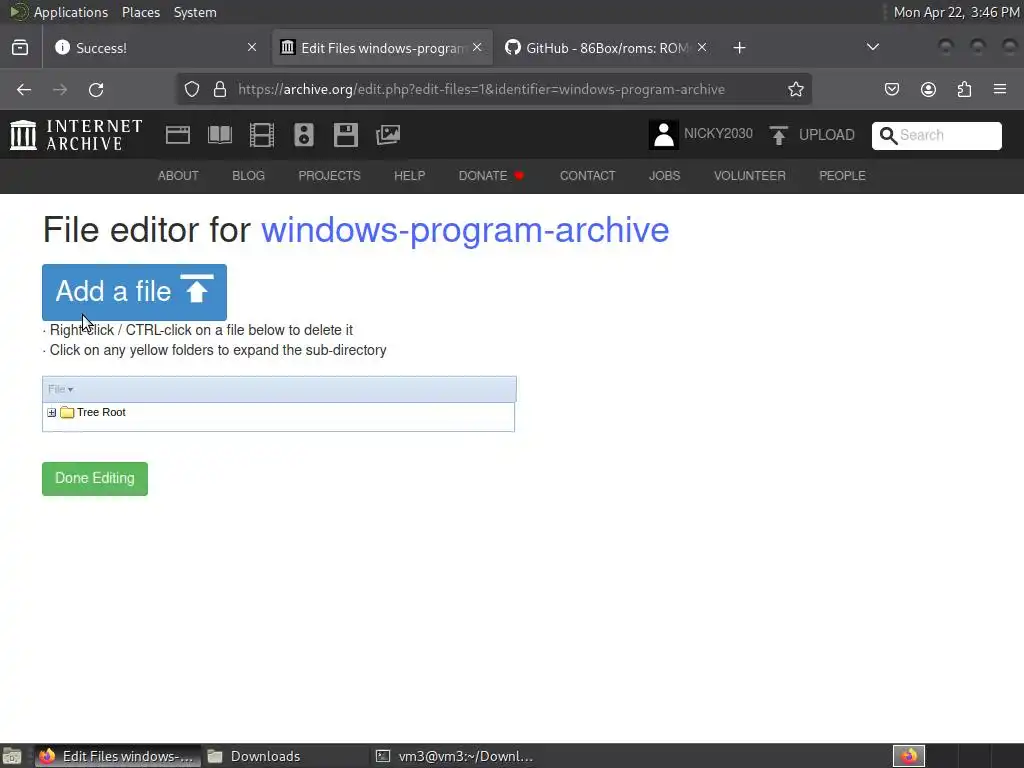Click the Internet Archive logo
This screenshot has width=1024, height=768.
click(76, 135)
